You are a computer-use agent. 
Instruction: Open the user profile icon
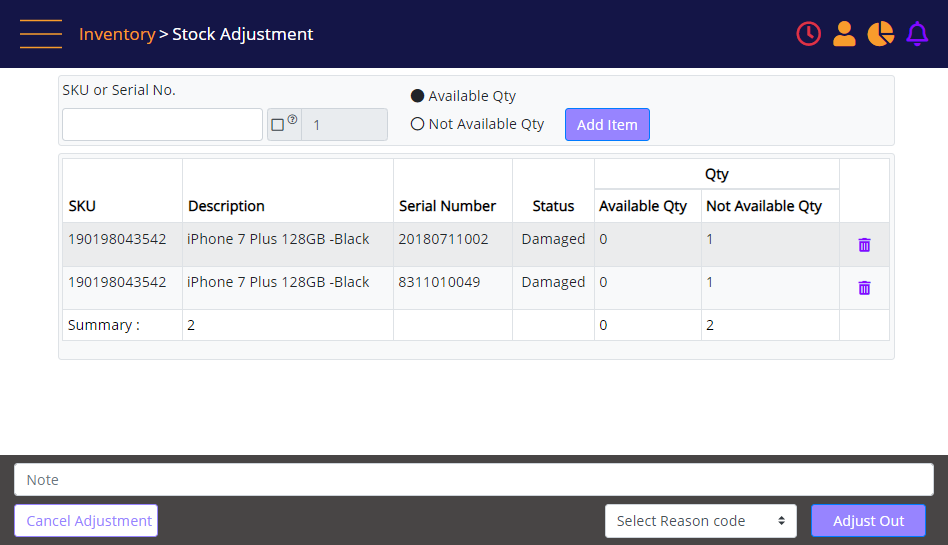[844, 34]
